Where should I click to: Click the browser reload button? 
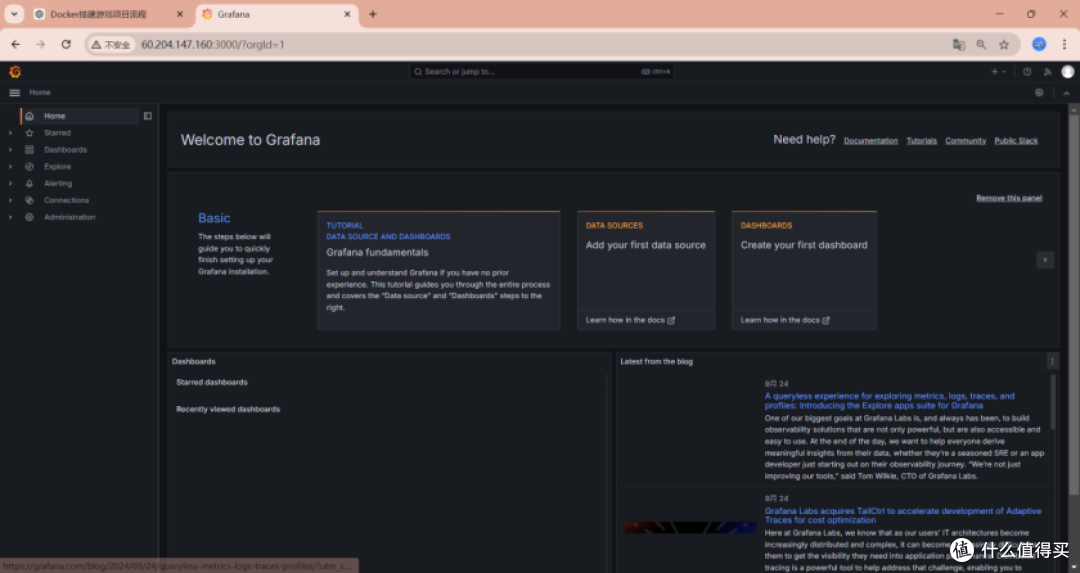66,44
